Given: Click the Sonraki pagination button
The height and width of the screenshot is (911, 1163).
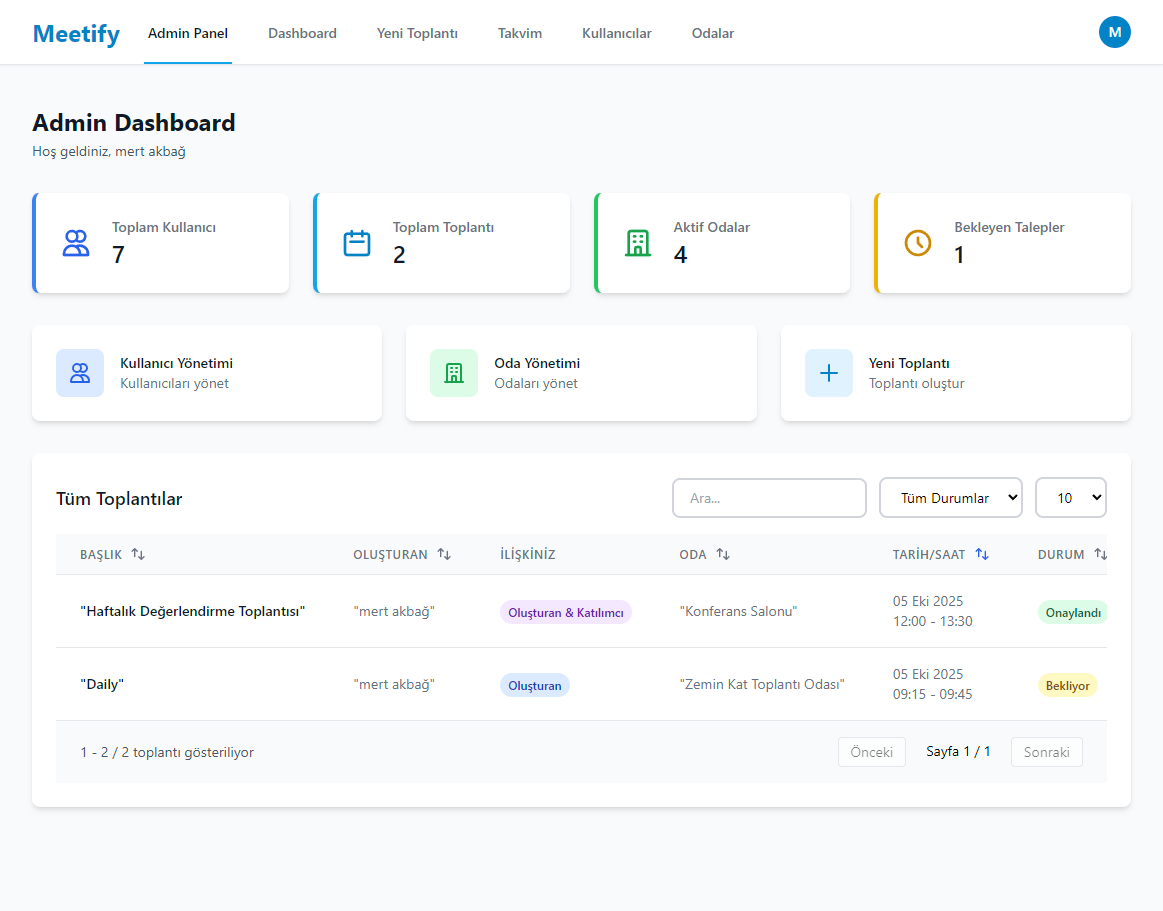Looking at the screenshot, I should (1046, 751).
